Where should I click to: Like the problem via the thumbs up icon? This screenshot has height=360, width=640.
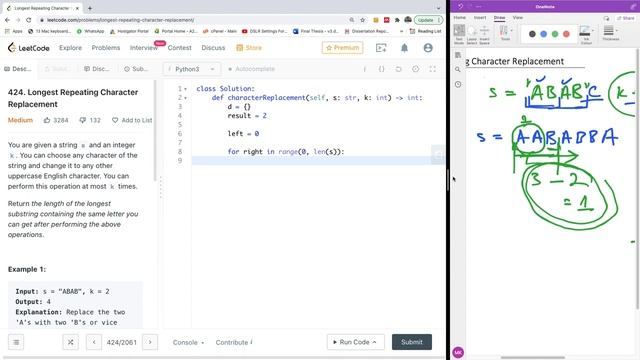[47, 120]
